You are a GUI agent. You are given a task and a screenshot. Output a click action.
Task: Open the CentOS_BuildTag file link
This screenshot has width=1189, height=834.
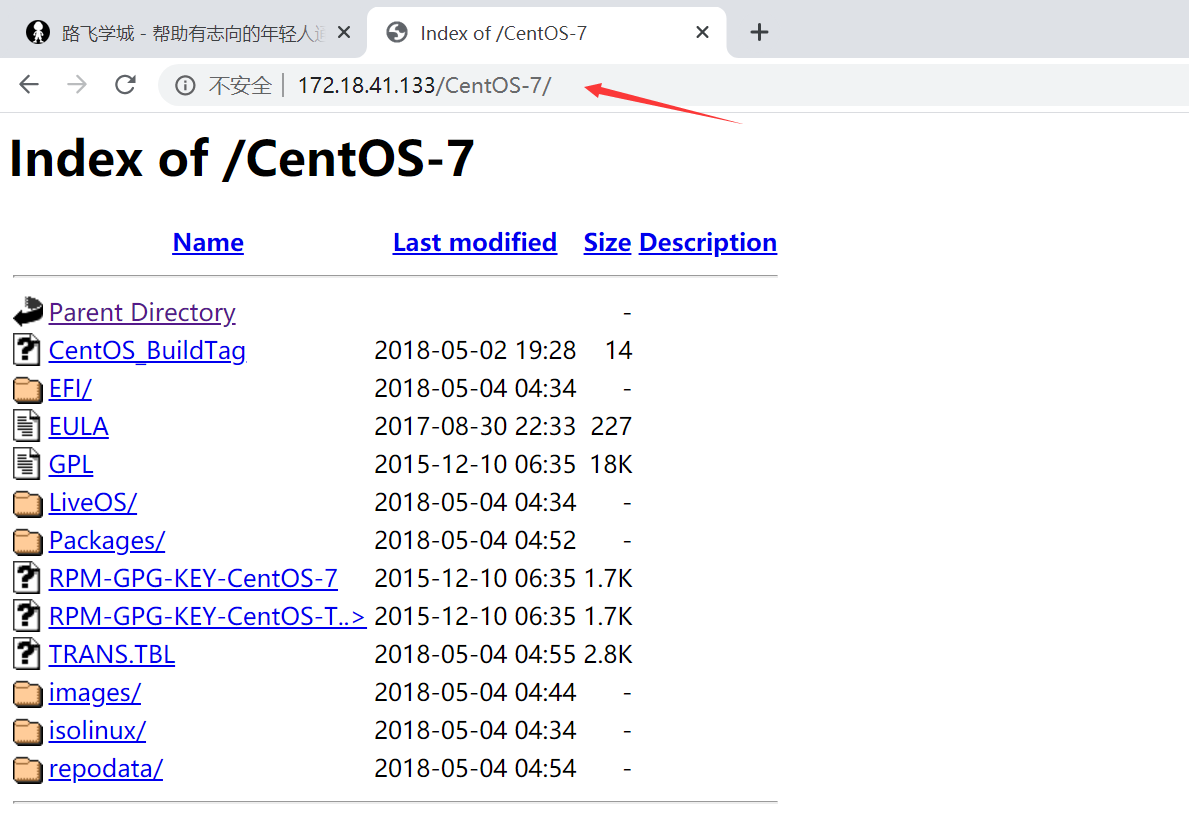click(147, 350)
